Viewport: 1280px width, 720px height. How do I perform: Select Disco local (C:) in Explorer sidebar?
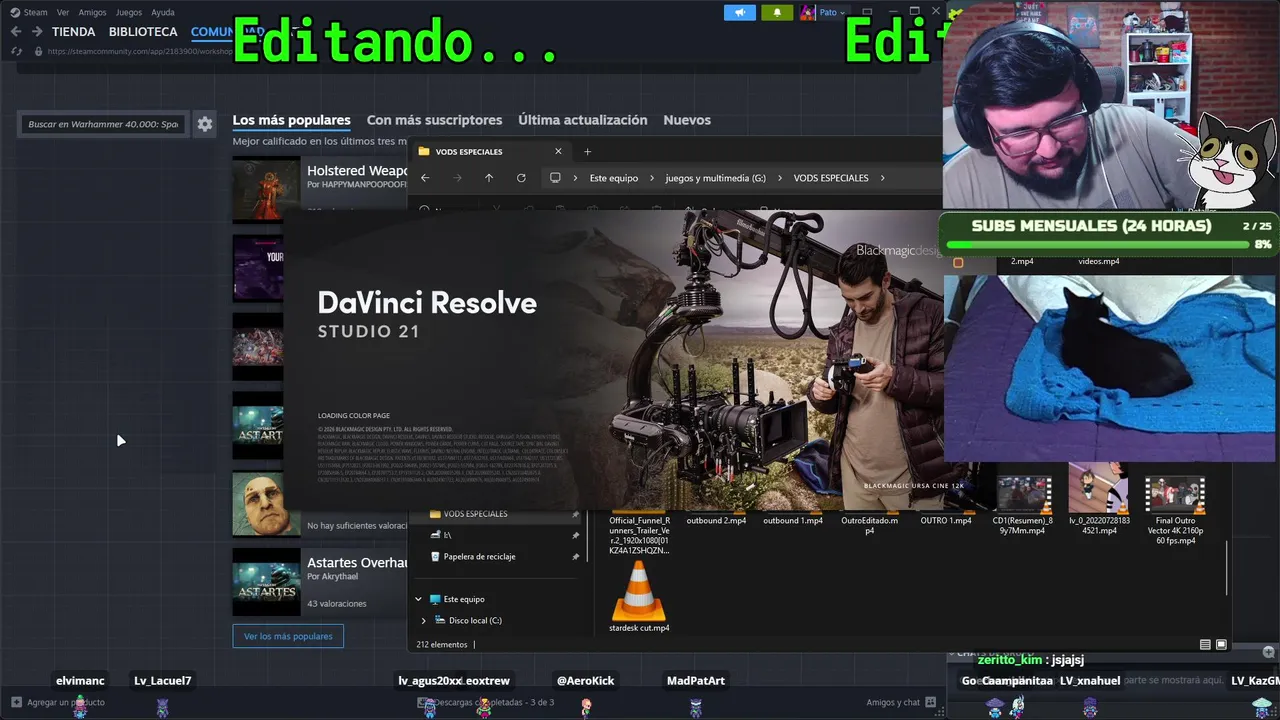point(475,621)
